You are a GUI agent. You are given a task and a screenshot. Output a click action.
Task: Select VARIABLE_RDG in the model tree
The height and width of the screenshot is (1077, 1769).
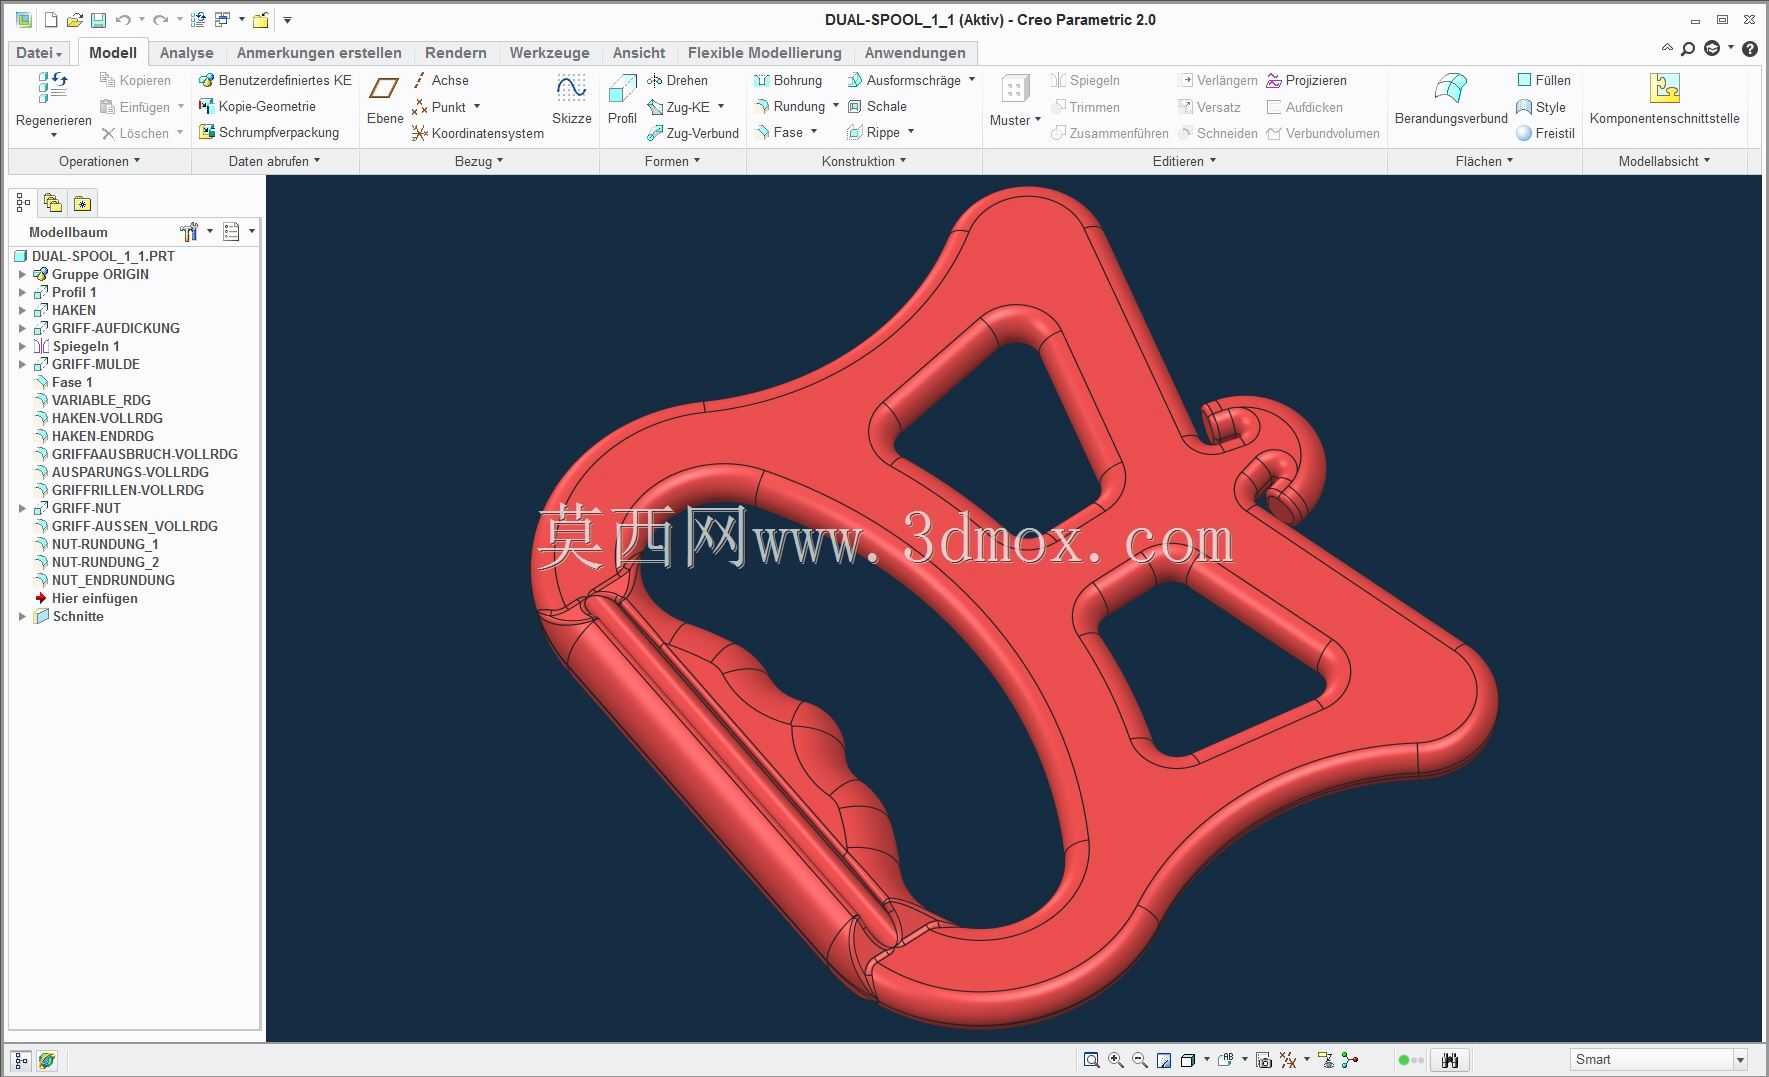[101, 400]
